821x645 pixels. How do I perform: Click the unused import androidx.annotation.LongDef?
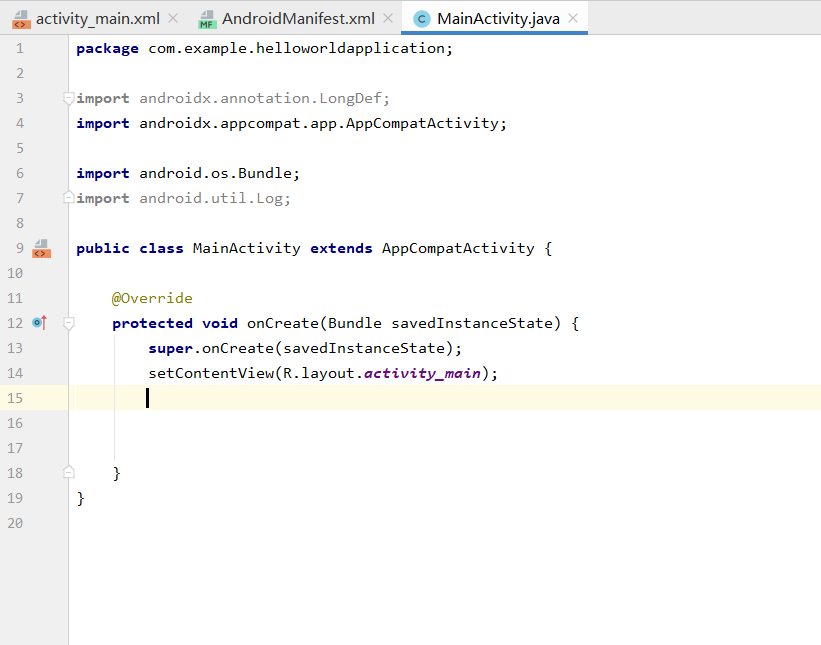pos(260,98)
